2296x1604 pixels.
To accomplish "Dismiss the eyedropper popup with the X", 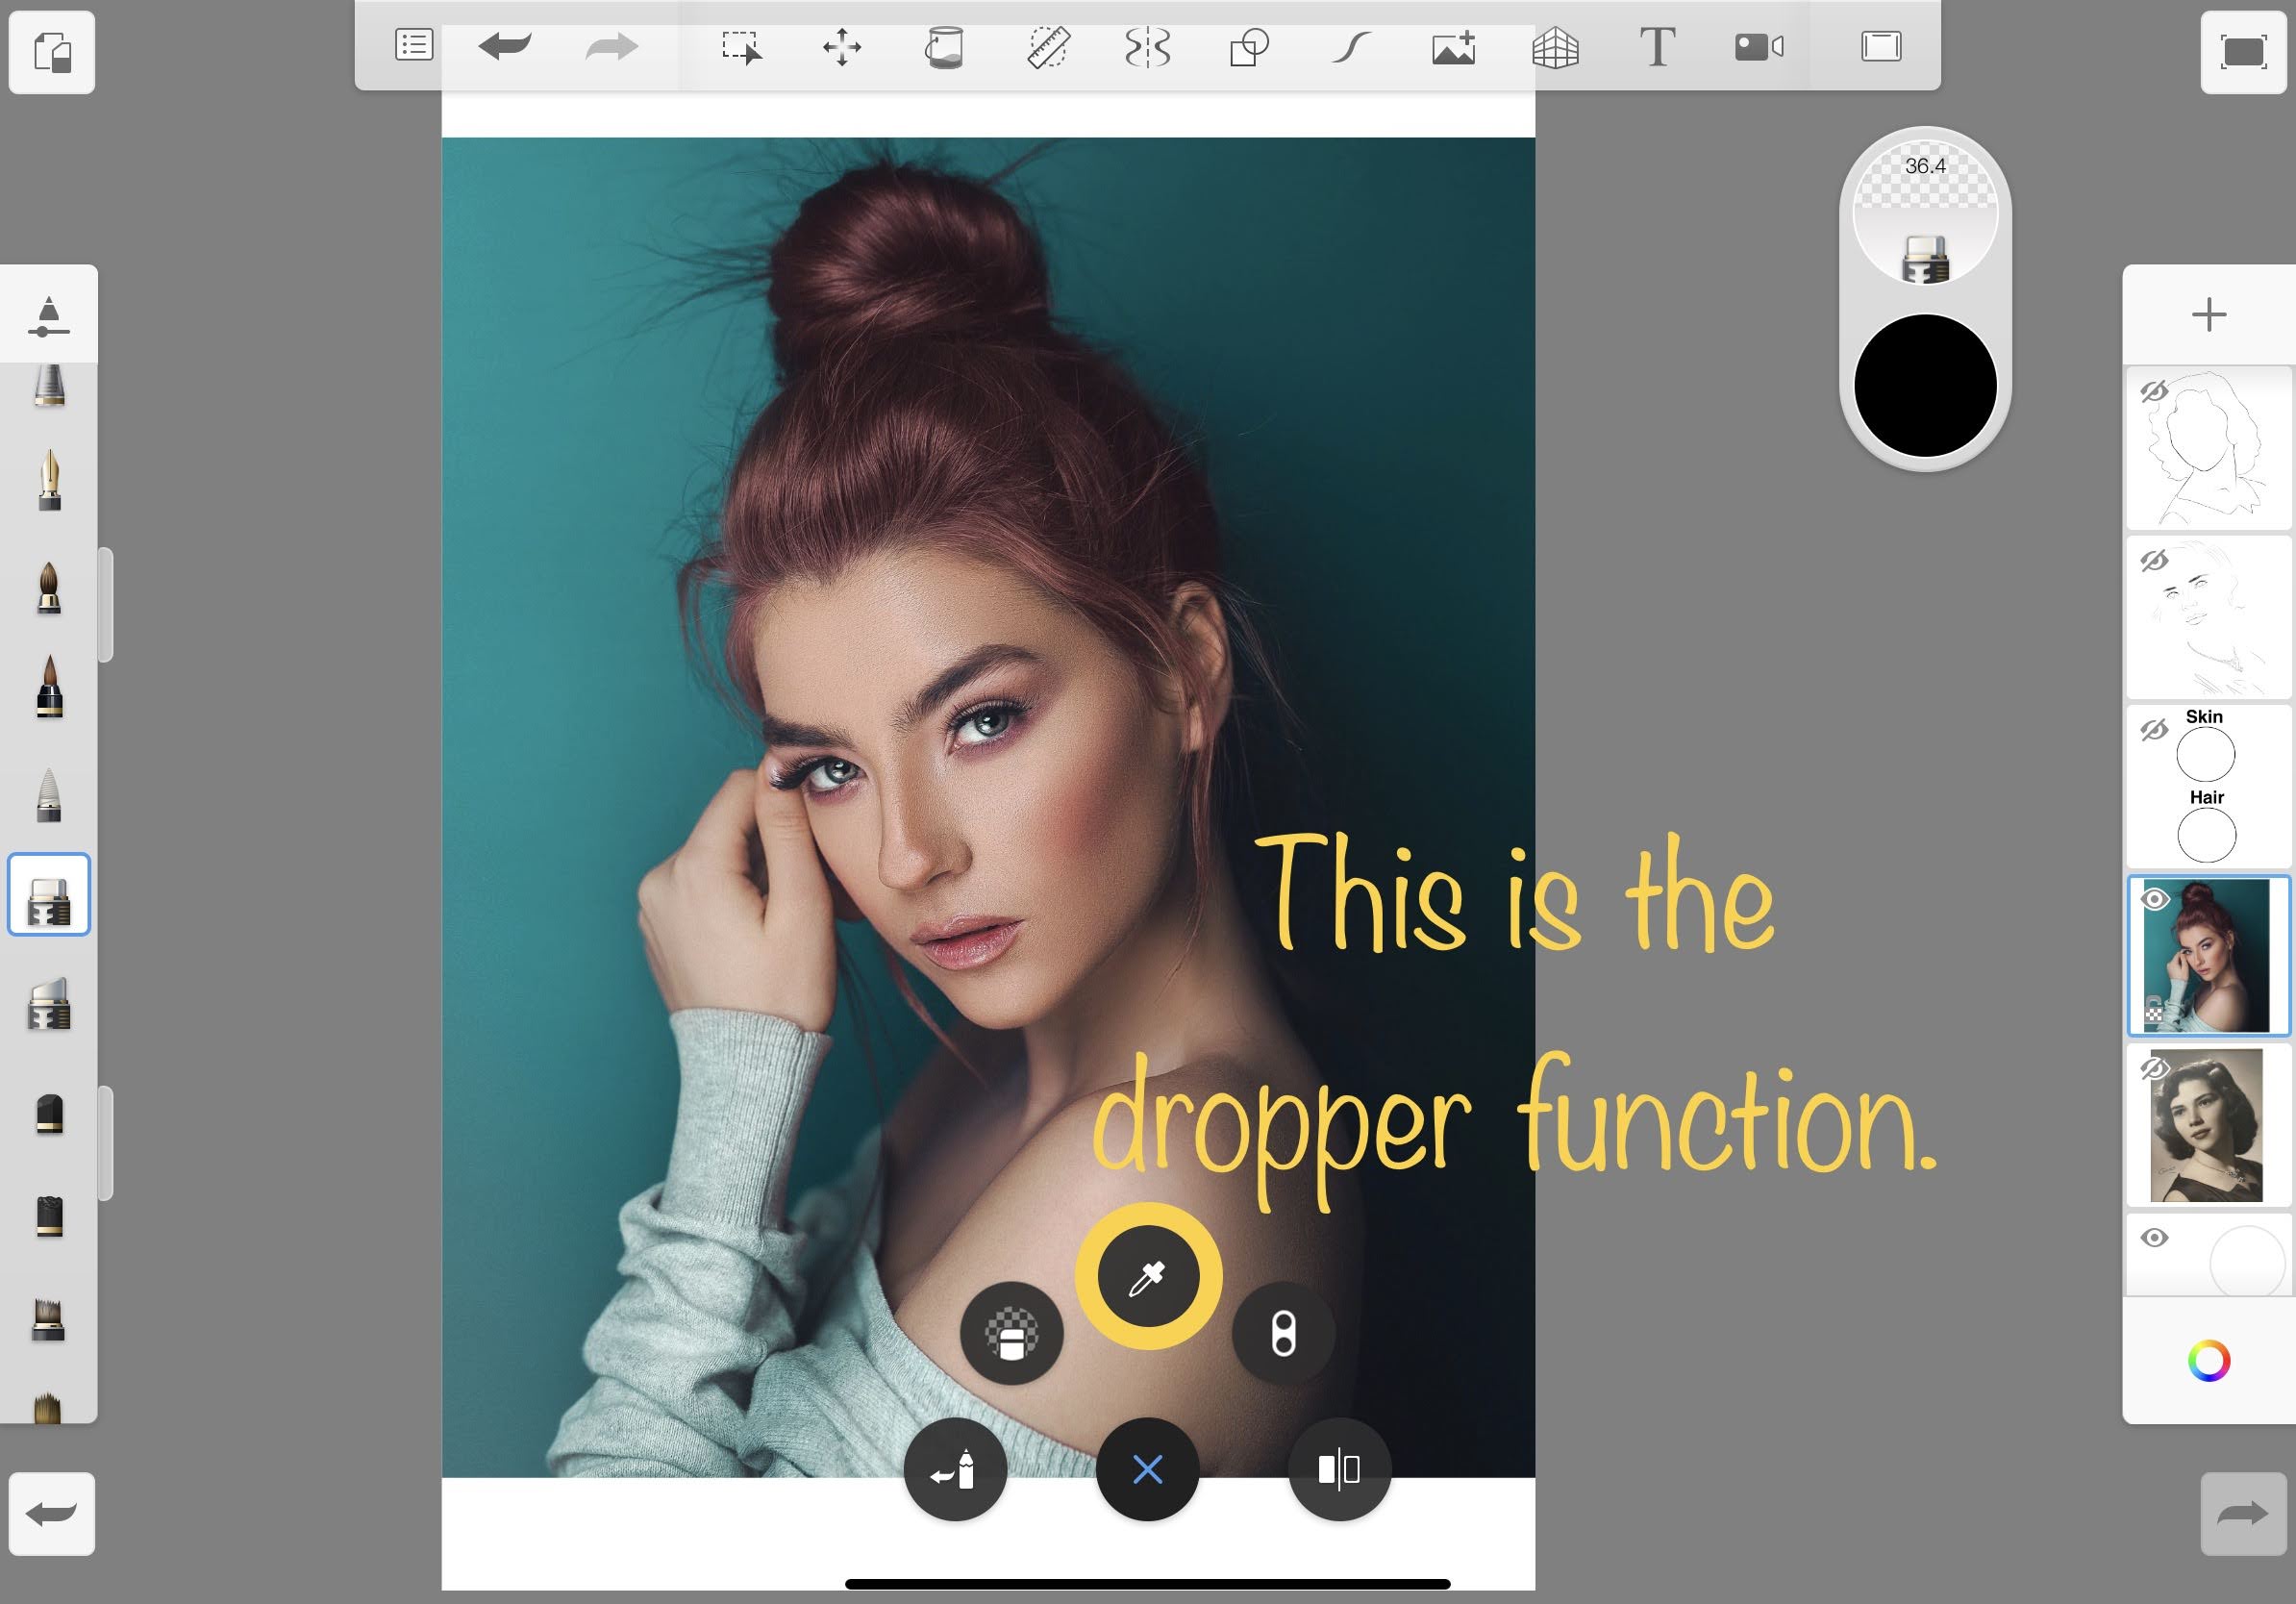I will (1147, 1470).
